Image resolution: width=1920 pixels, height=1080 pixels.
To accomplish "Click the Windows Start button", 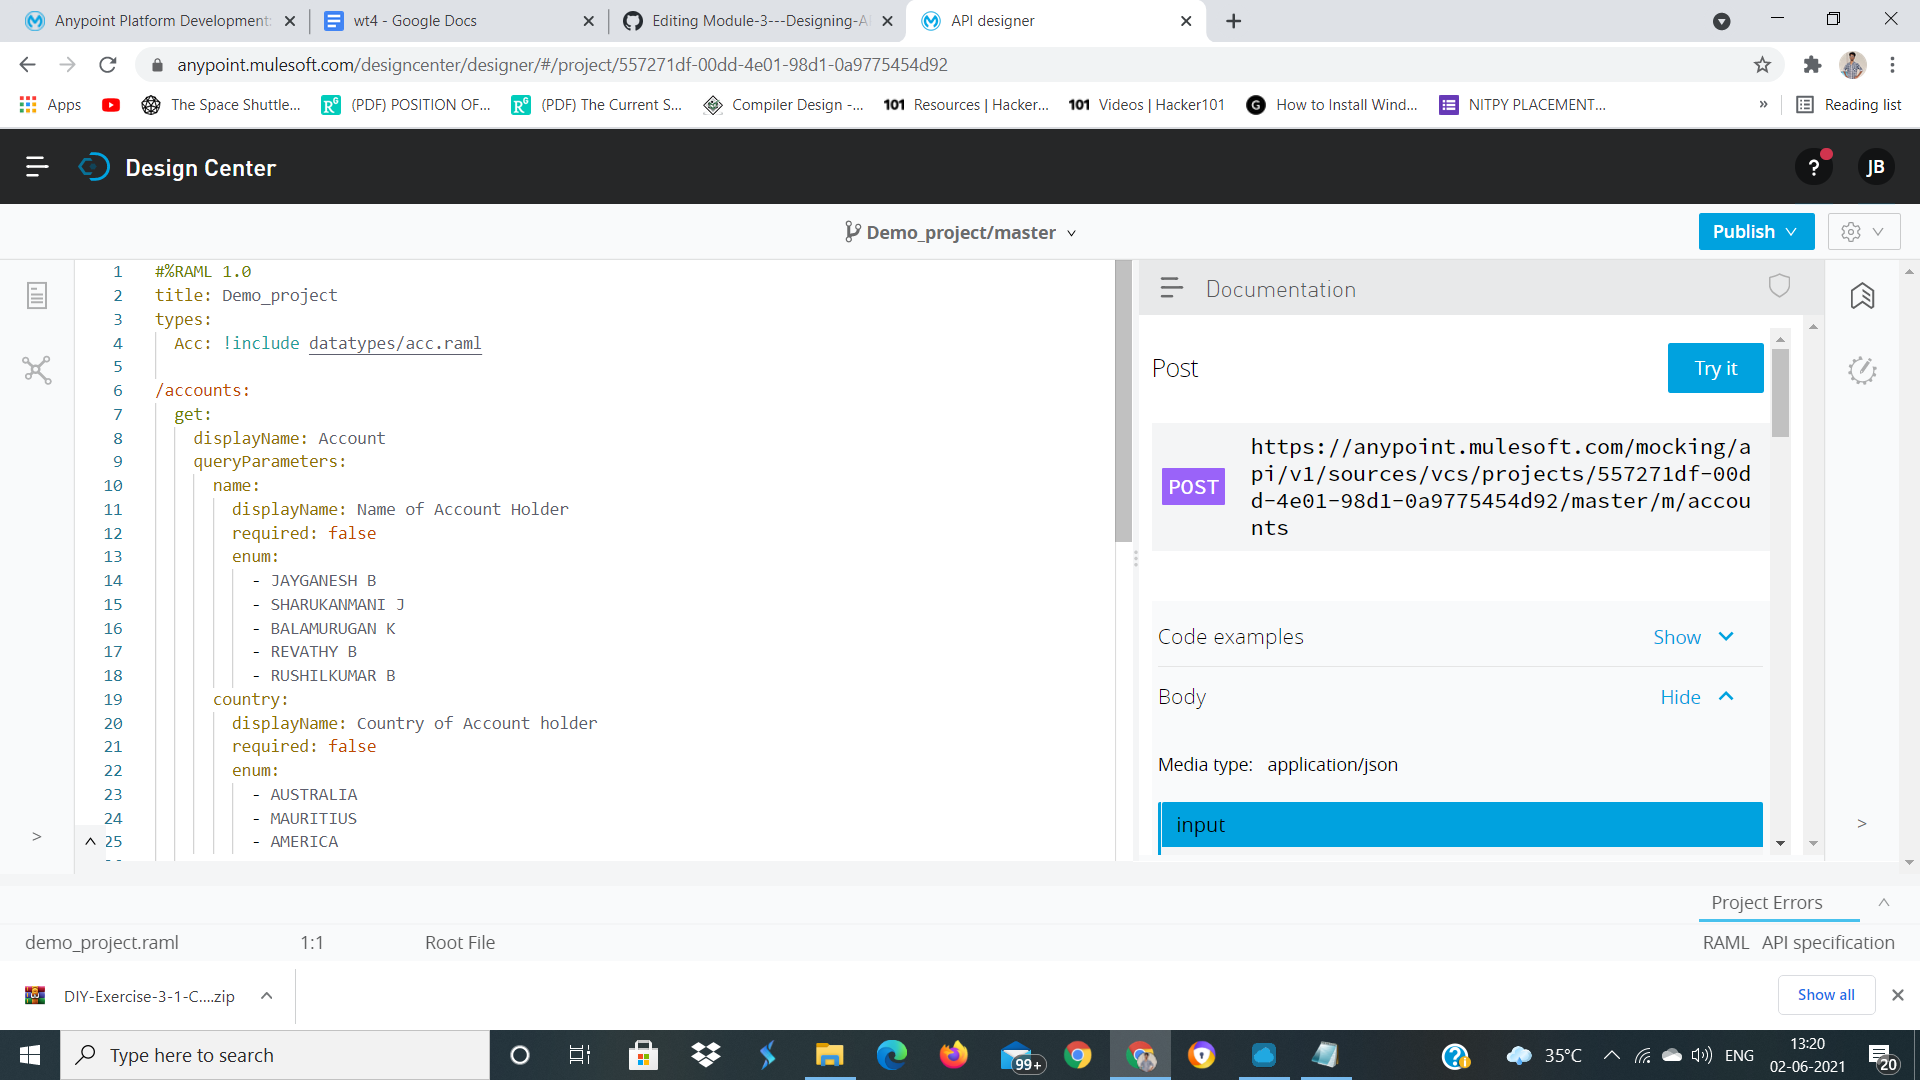I will point(30,1055).
